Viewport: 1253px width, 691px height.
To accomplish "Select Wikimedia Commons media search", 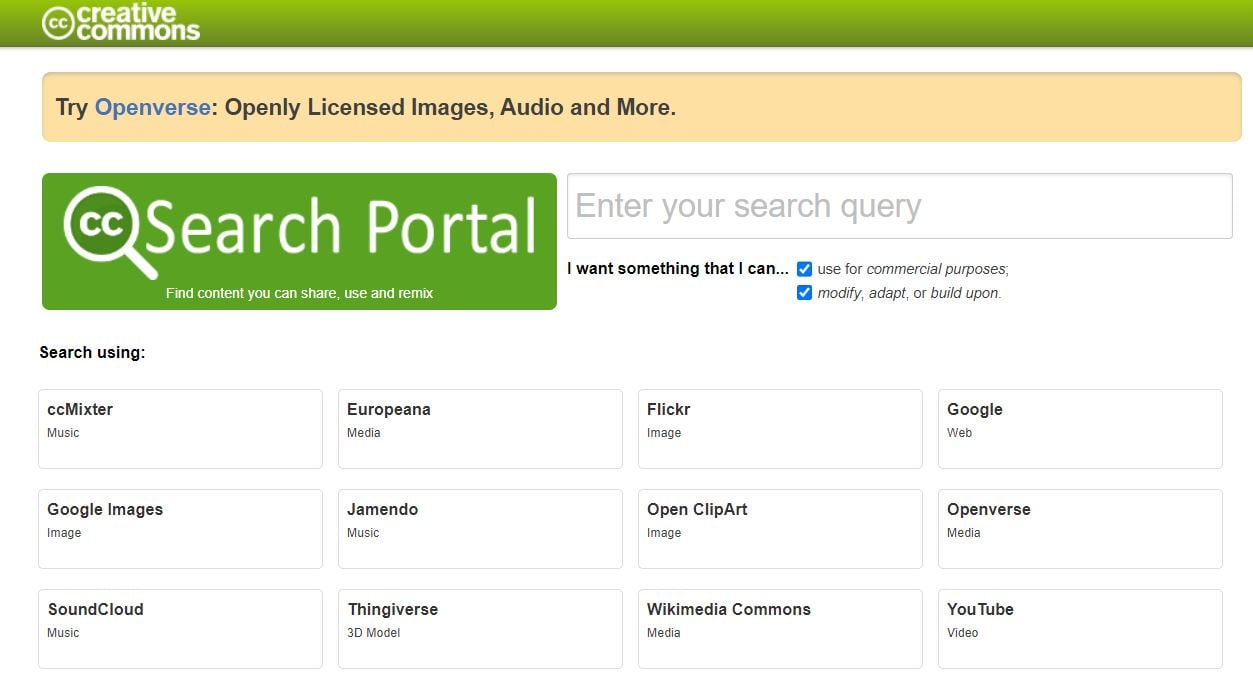I will click(780, 629).
